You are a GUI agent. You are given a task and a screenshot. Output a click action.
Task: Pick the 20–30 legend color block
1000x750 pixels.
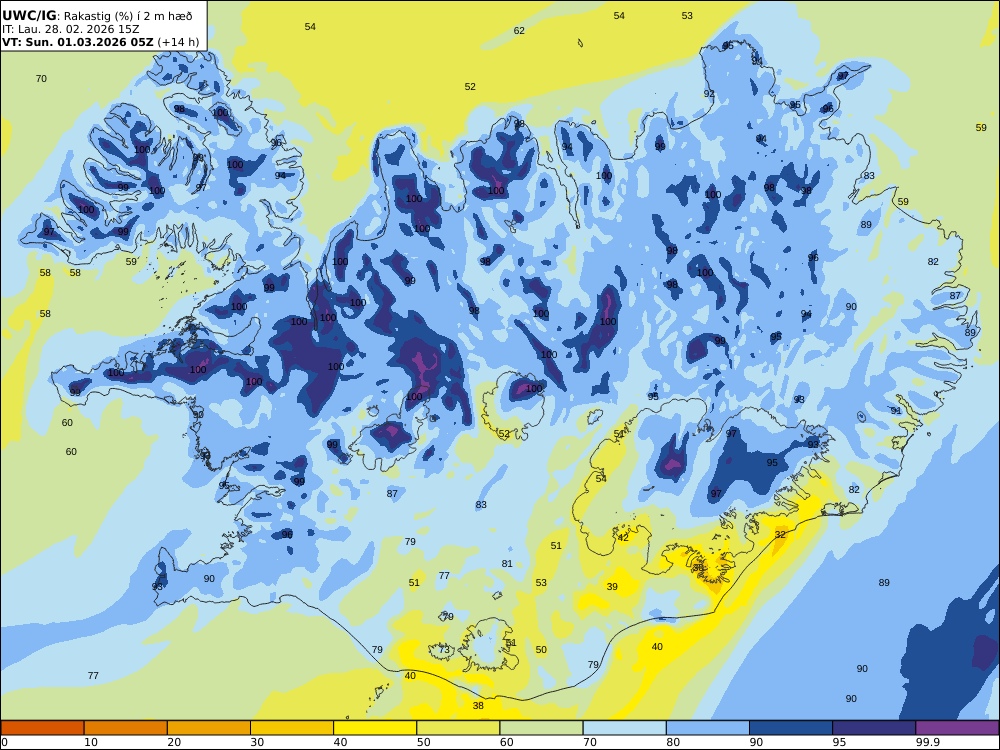[x=209, y=728]
